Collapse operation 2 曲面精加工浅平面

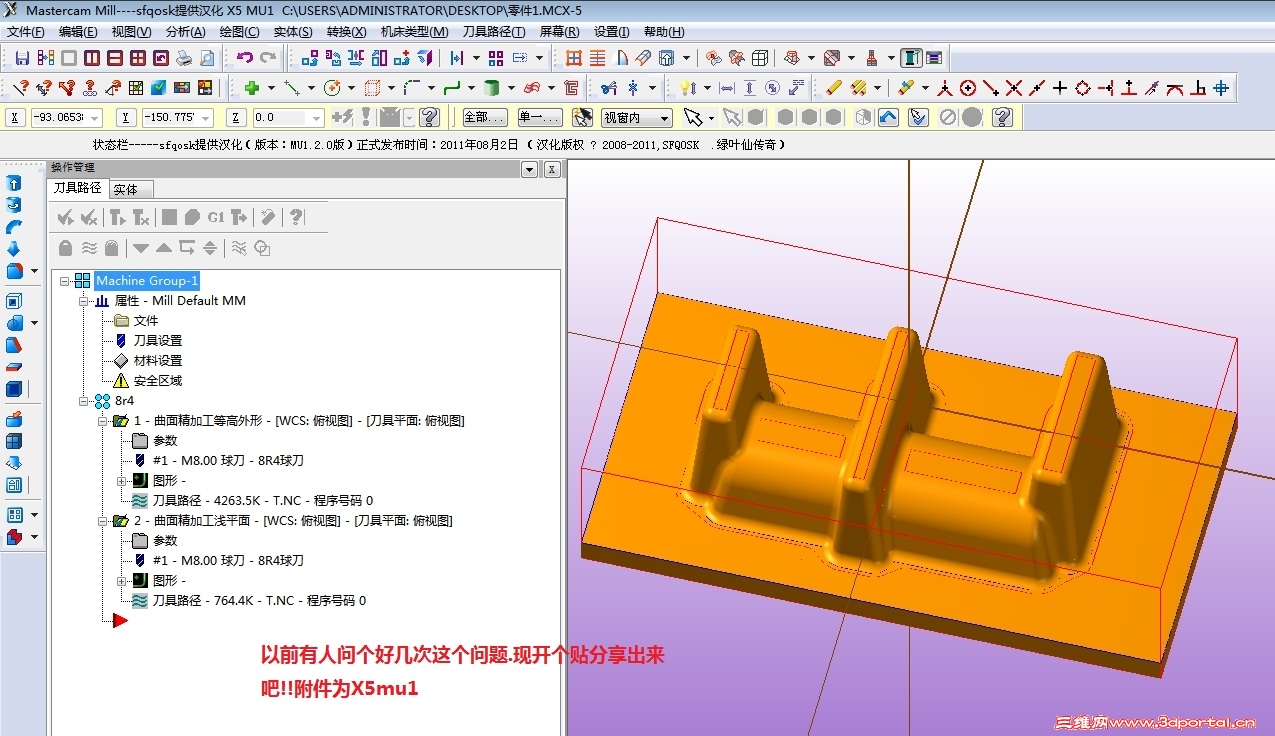click(x=102, y=521)
